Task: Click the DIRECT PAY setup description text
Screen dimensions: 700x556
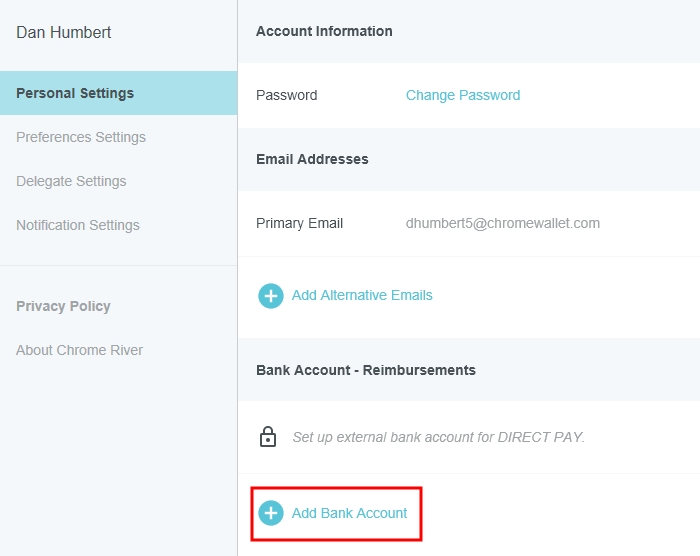Action: point(438,437)
